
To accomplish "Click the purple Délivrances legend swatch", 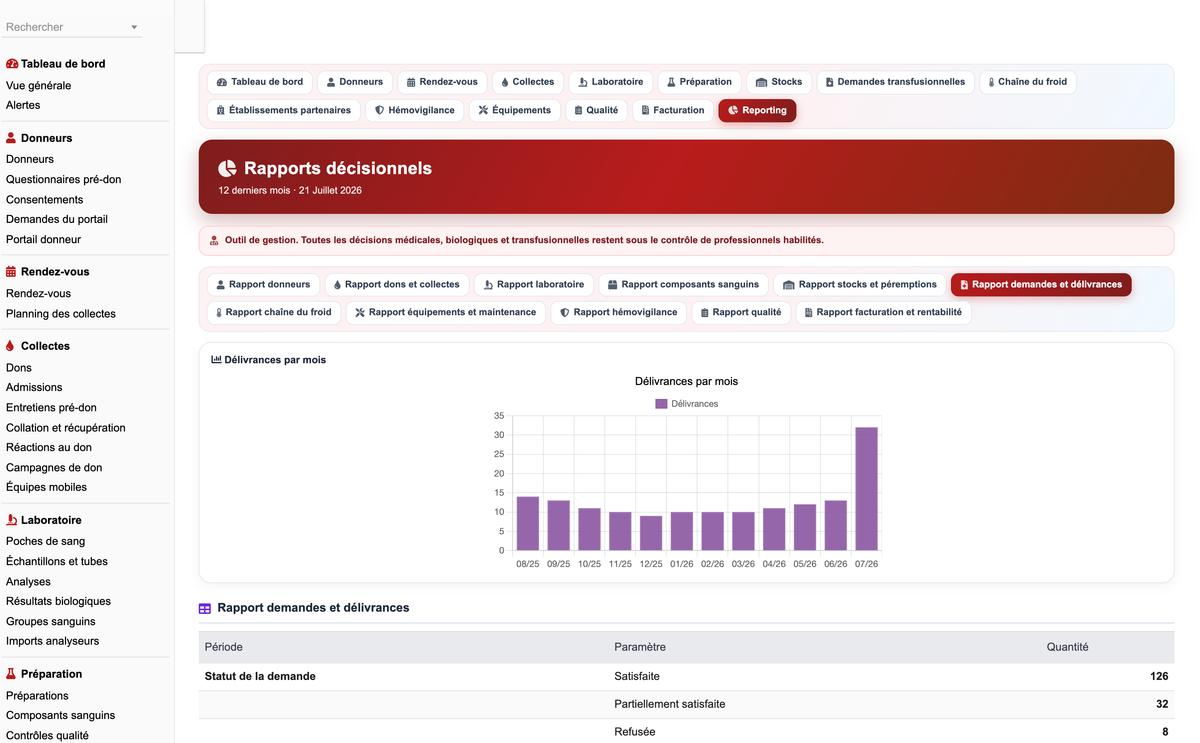I will (661, 404).
